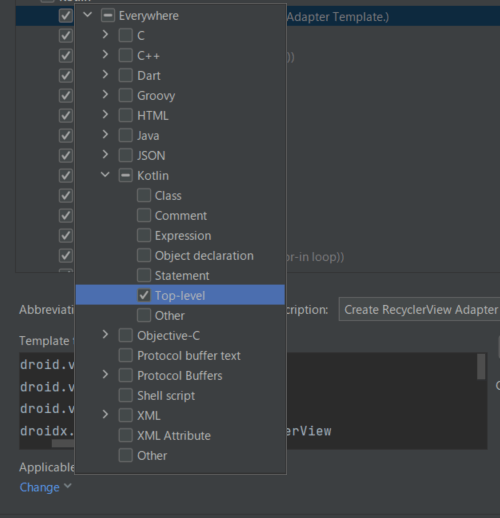Expand the C++ context node

click(105, 54)
